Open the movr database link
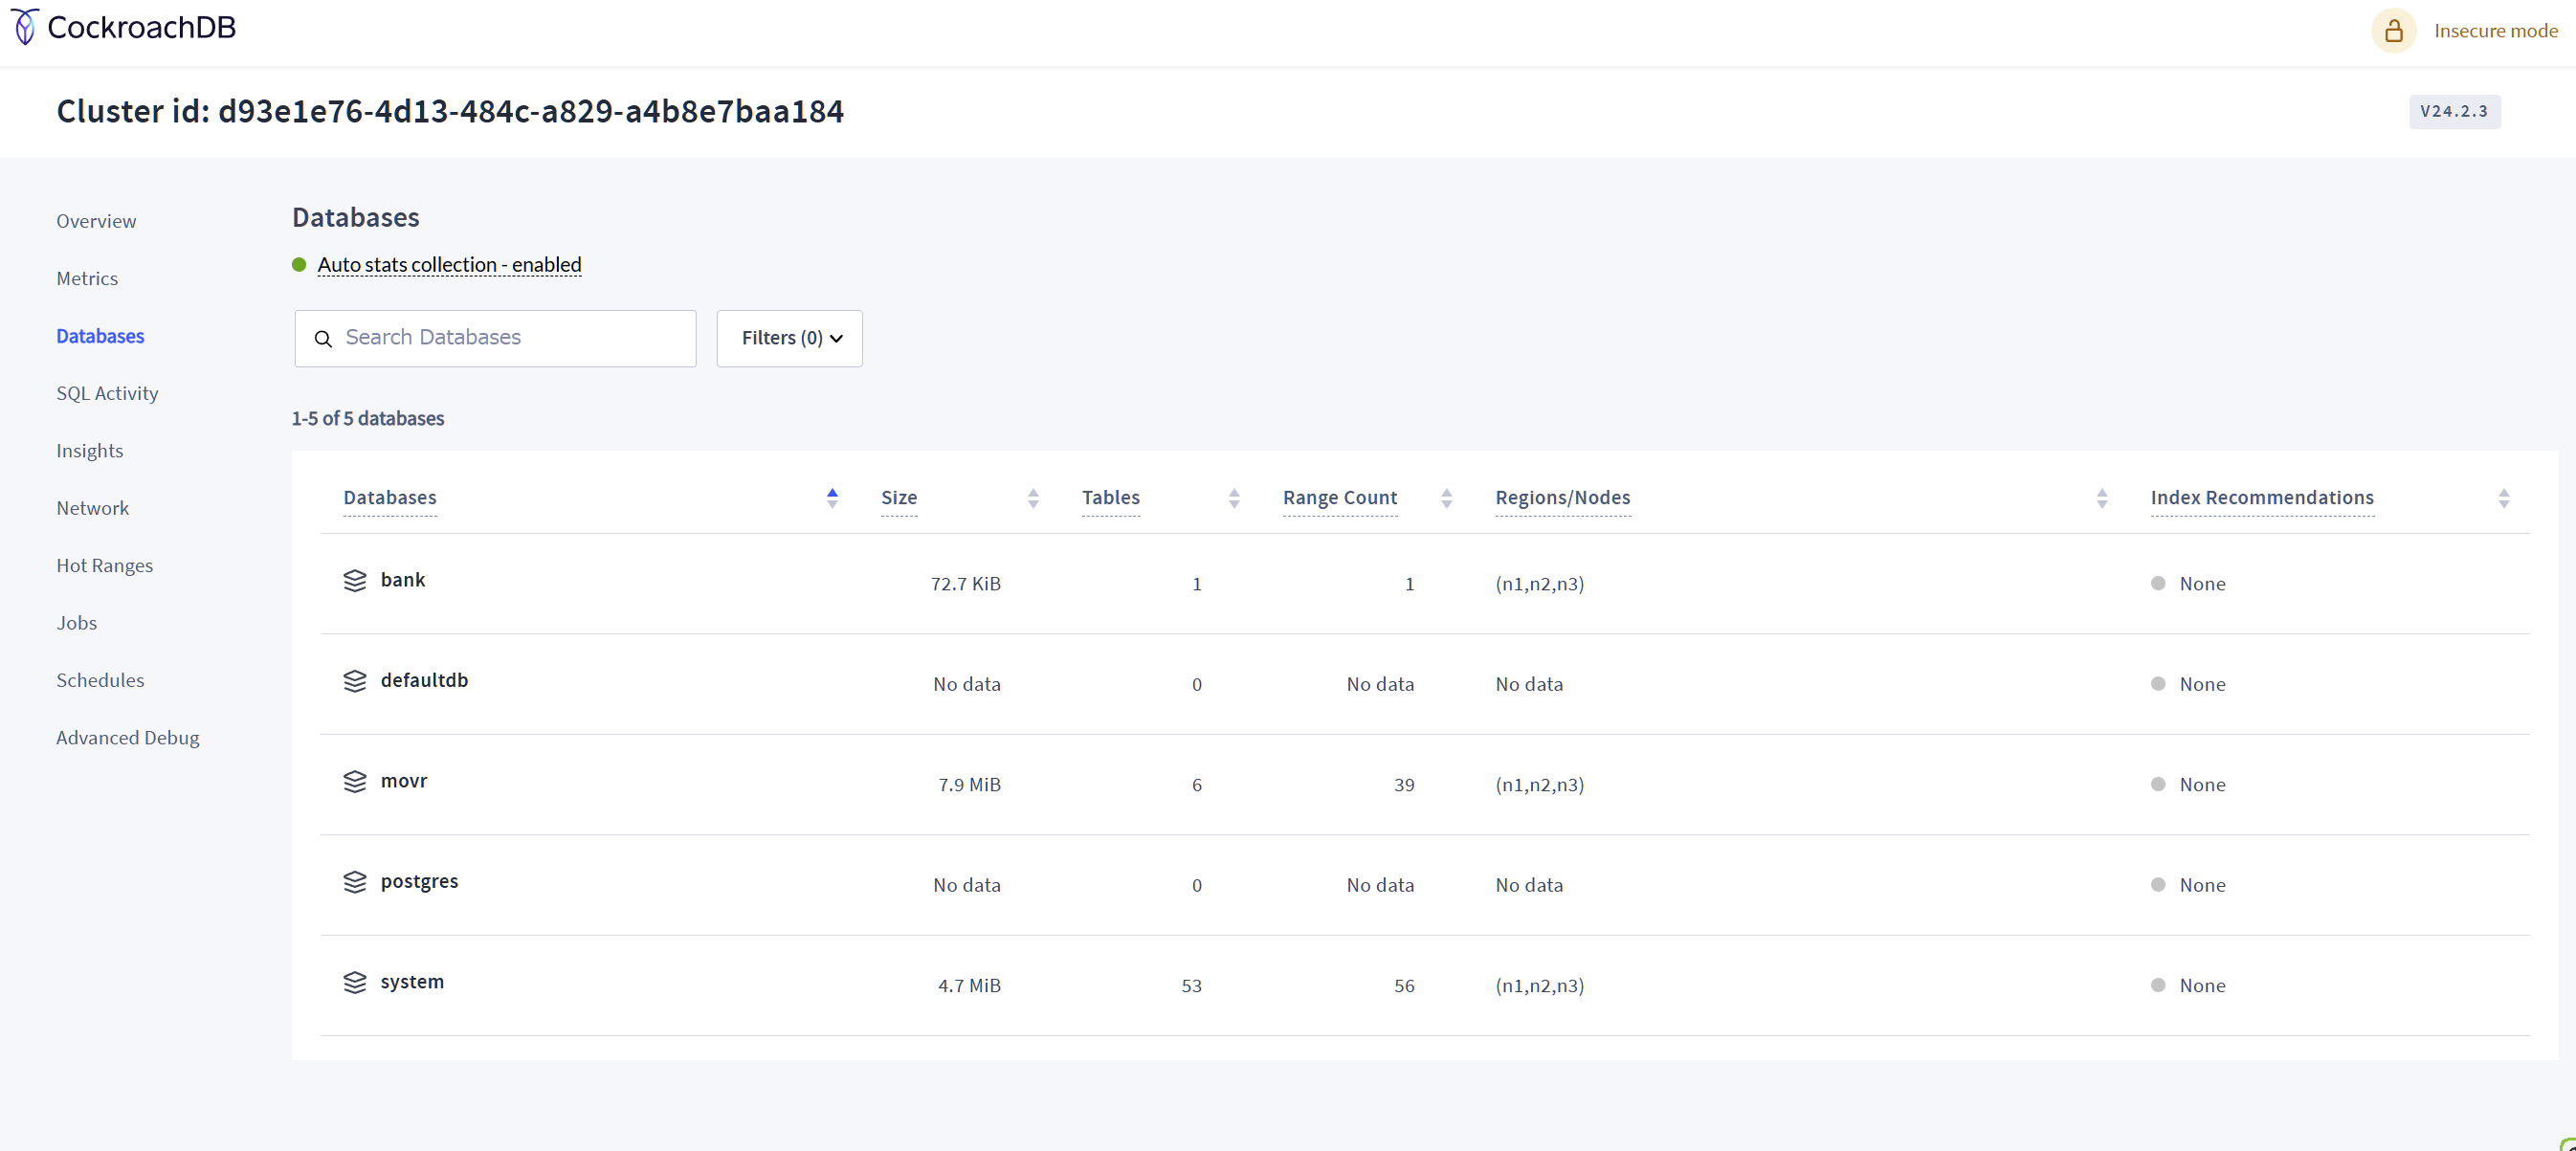This screenshot has width=2576, height=1151. coord(404,782)
